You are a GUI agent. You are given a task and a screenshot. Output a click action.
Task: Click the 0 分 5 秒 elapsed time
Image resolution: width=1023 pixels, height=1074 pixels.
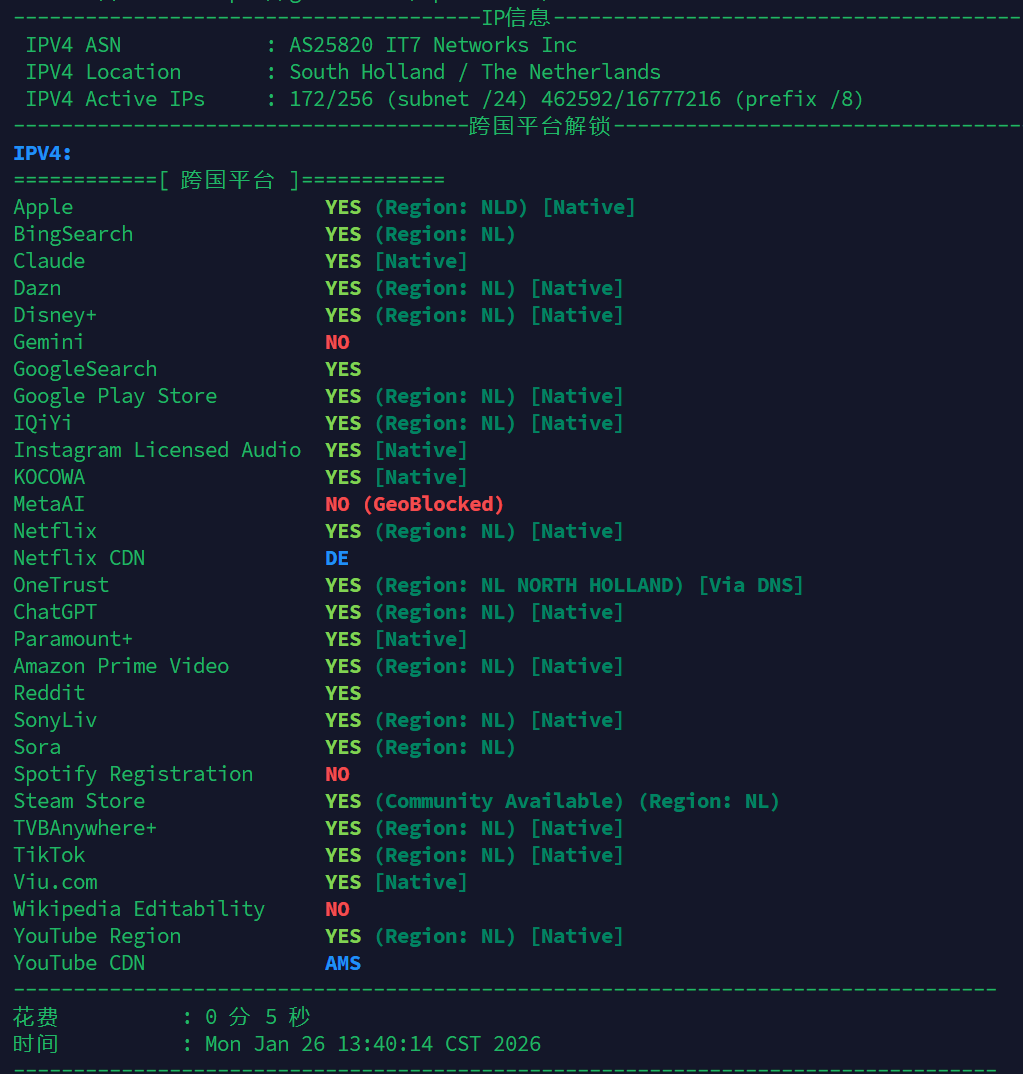(x=258, y=1017)
